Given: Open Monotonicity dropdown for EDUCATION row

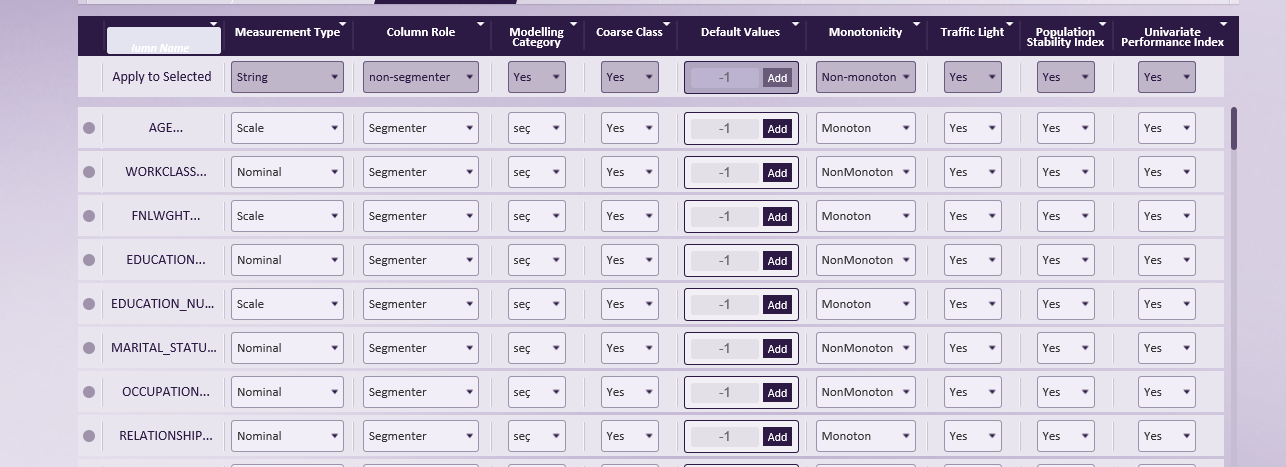Looking at the screenshot, I should [x=865, y=260].
